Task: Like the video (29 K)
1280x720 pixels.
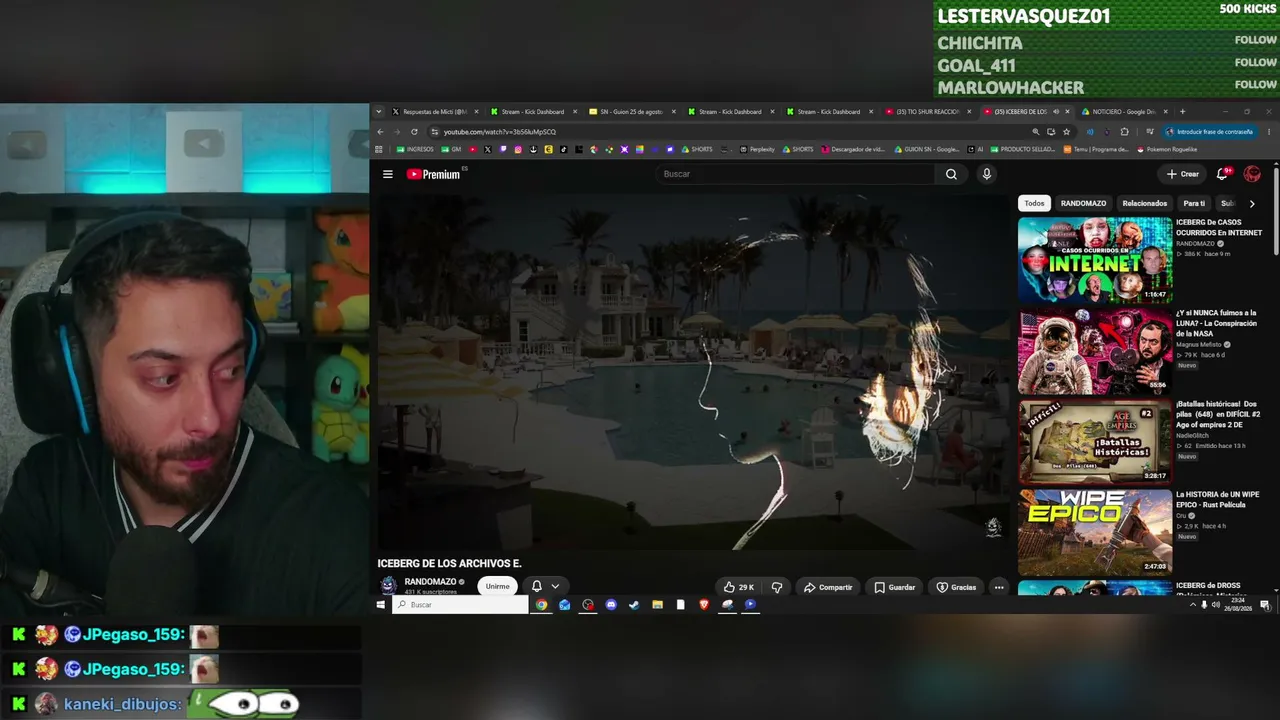Action: [x=739, y=587]
